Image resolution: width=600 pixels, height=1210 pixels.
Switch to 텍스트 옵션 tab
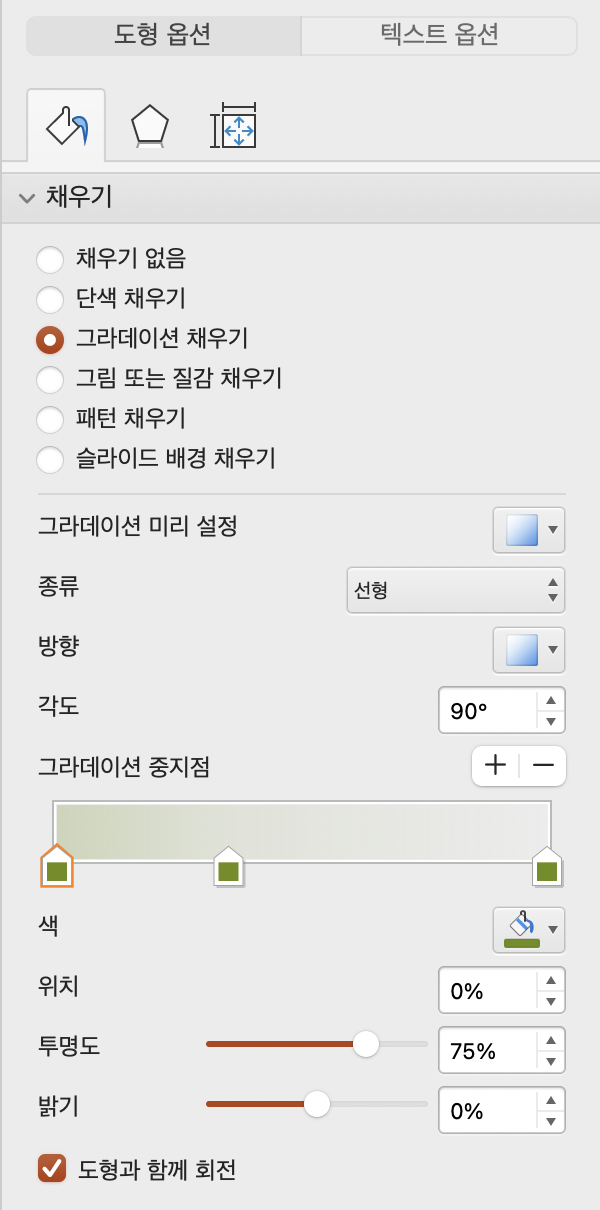[439, 36]
